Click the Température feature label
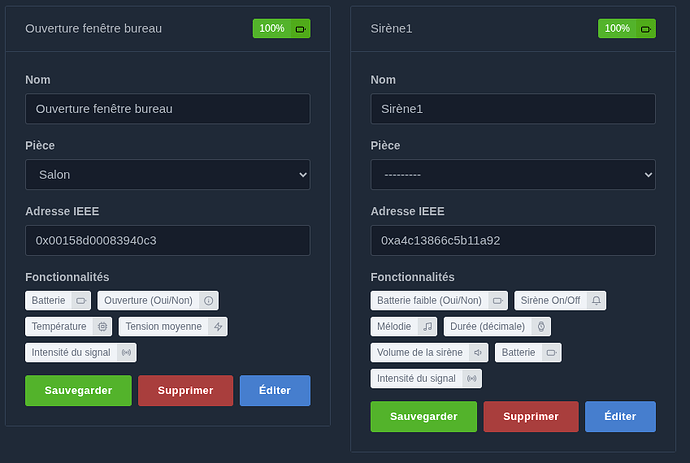This screenshot has width=690, height=463. 59,327
